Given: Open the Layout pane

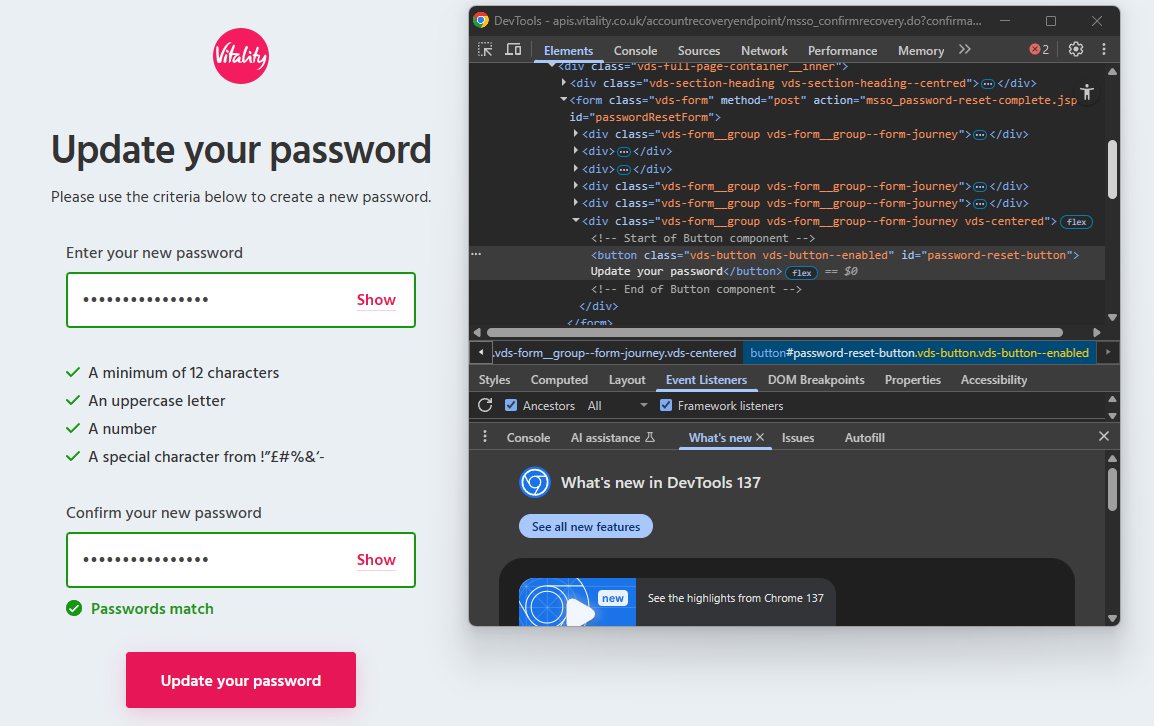Looking at the screenshot, I should [x=627, y=380].
